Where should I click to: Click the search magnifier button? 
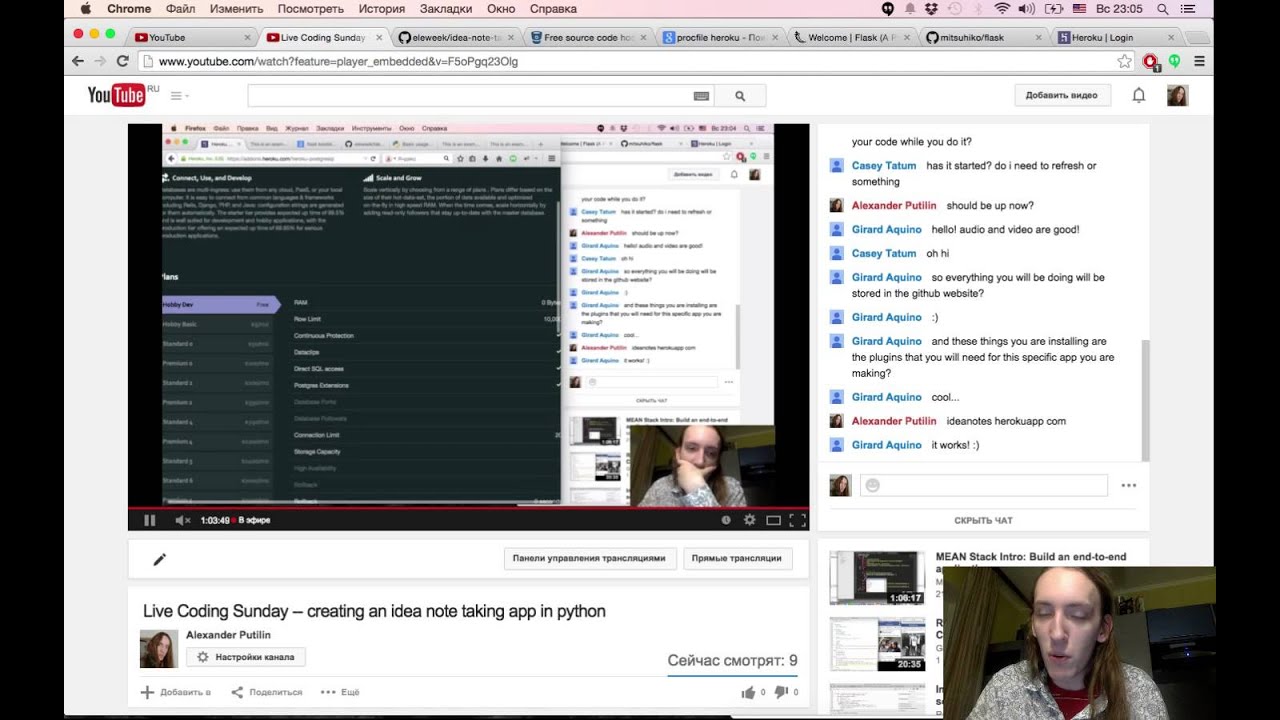pyautogui.click(x=740, y=96)
